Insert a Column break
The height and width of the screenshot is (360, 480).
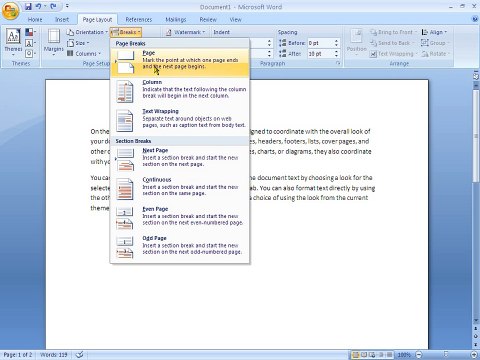click(180, 91)
